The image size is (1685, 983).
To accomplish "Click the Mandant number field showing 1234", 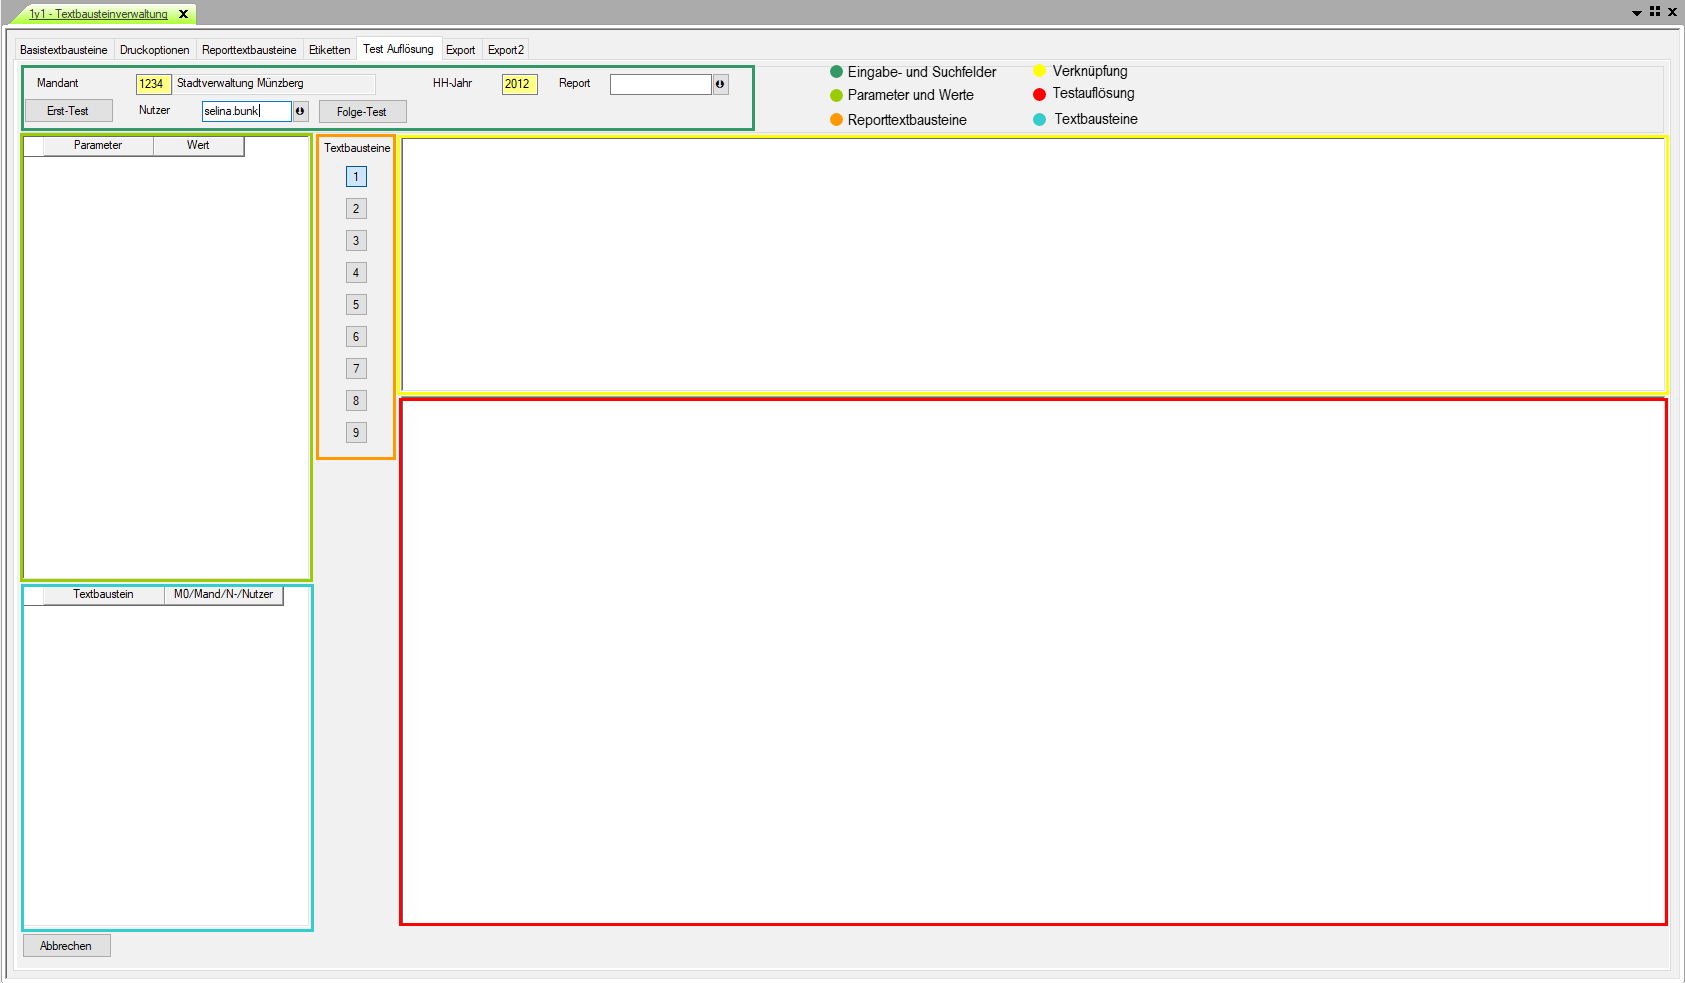I will [x=153, y=84].
